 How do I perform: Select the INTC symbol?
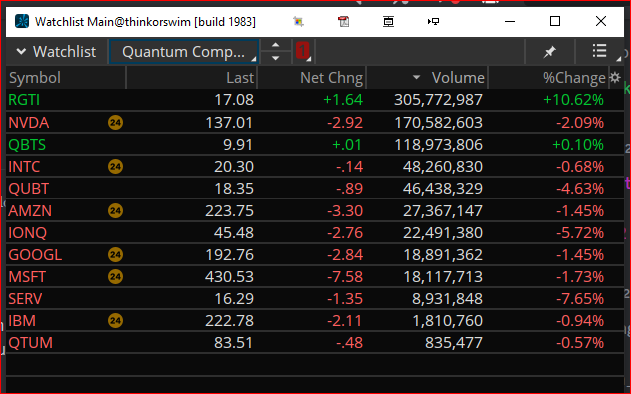point(24,167)
